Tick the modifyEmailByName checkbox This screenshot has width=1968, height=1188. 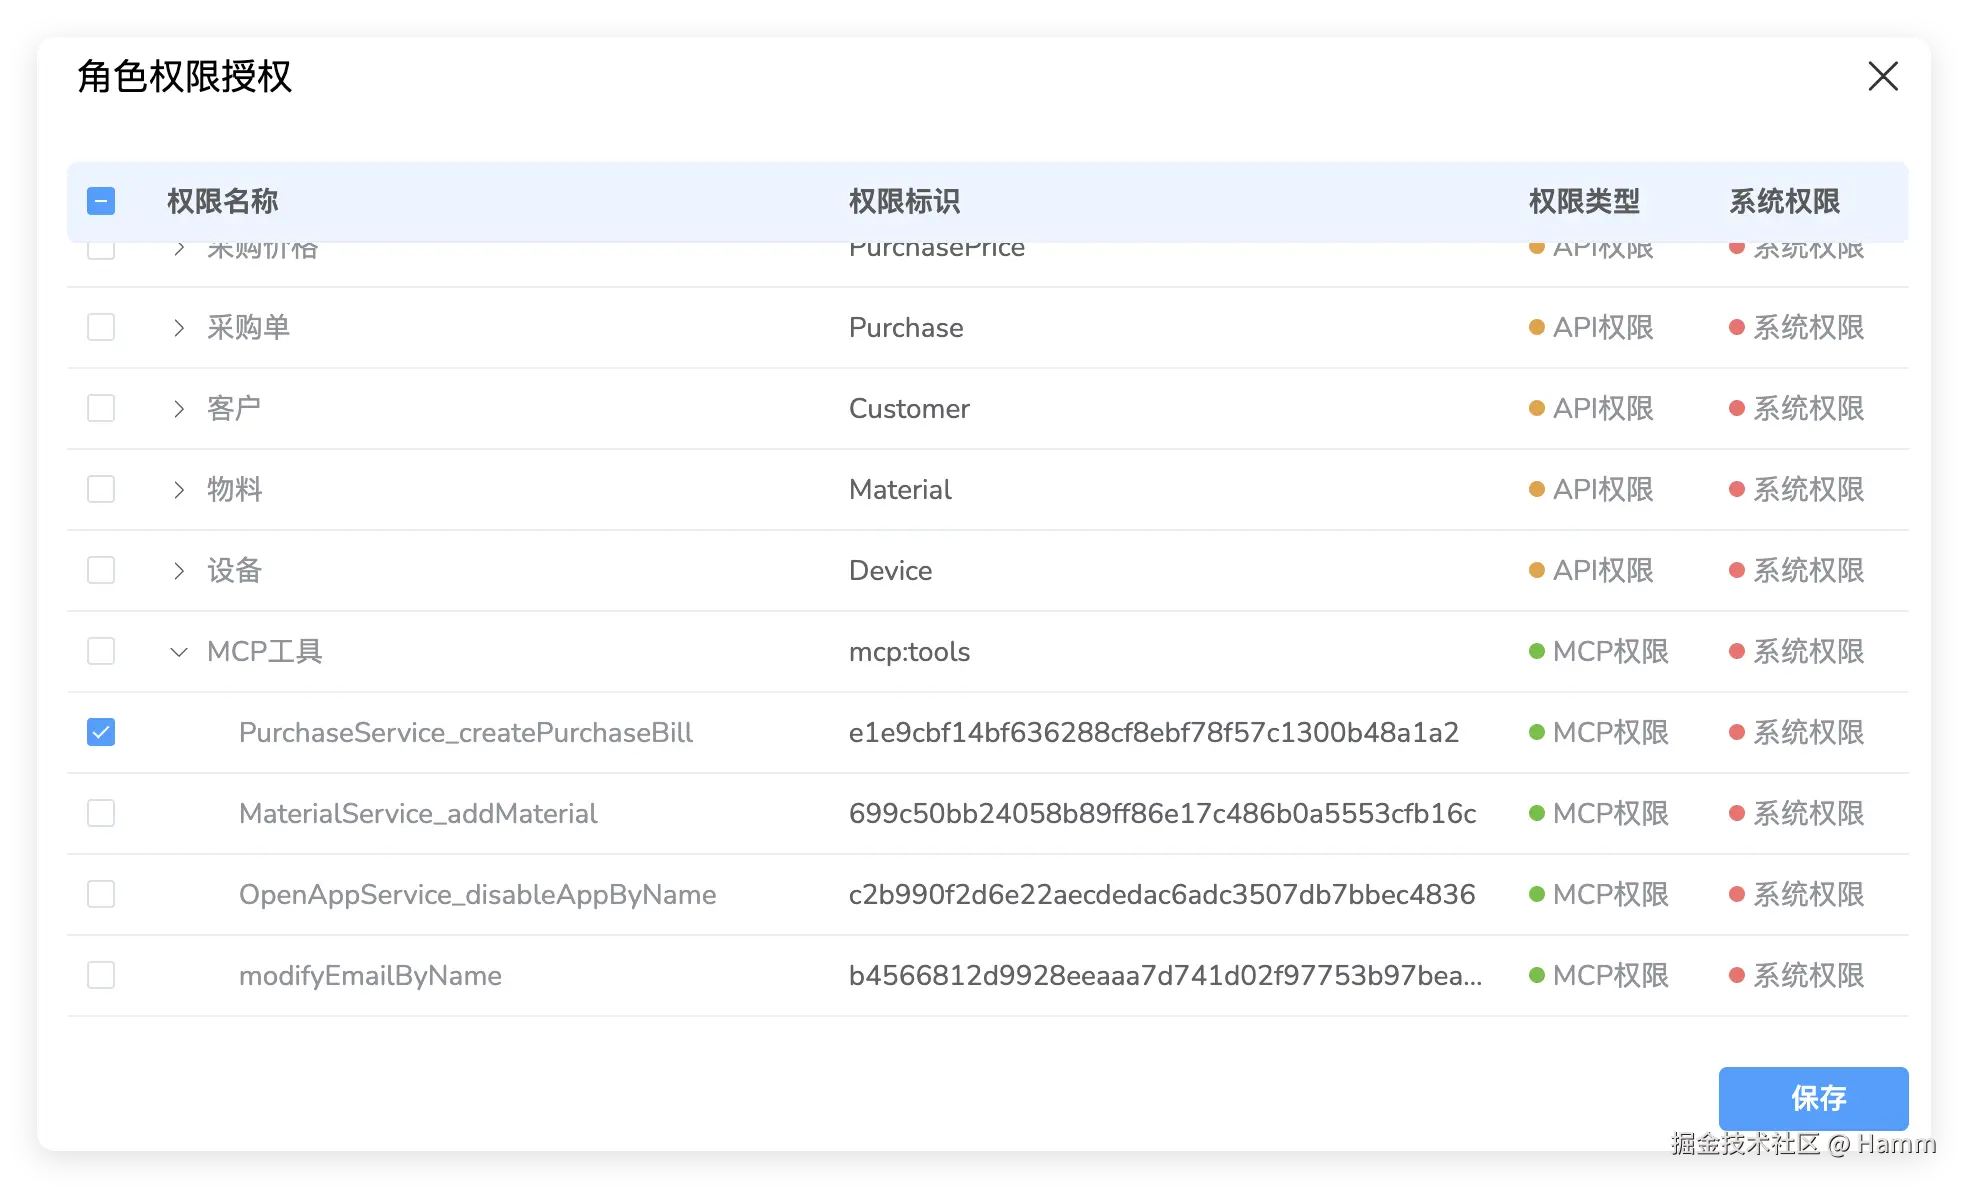click(101, 975)
